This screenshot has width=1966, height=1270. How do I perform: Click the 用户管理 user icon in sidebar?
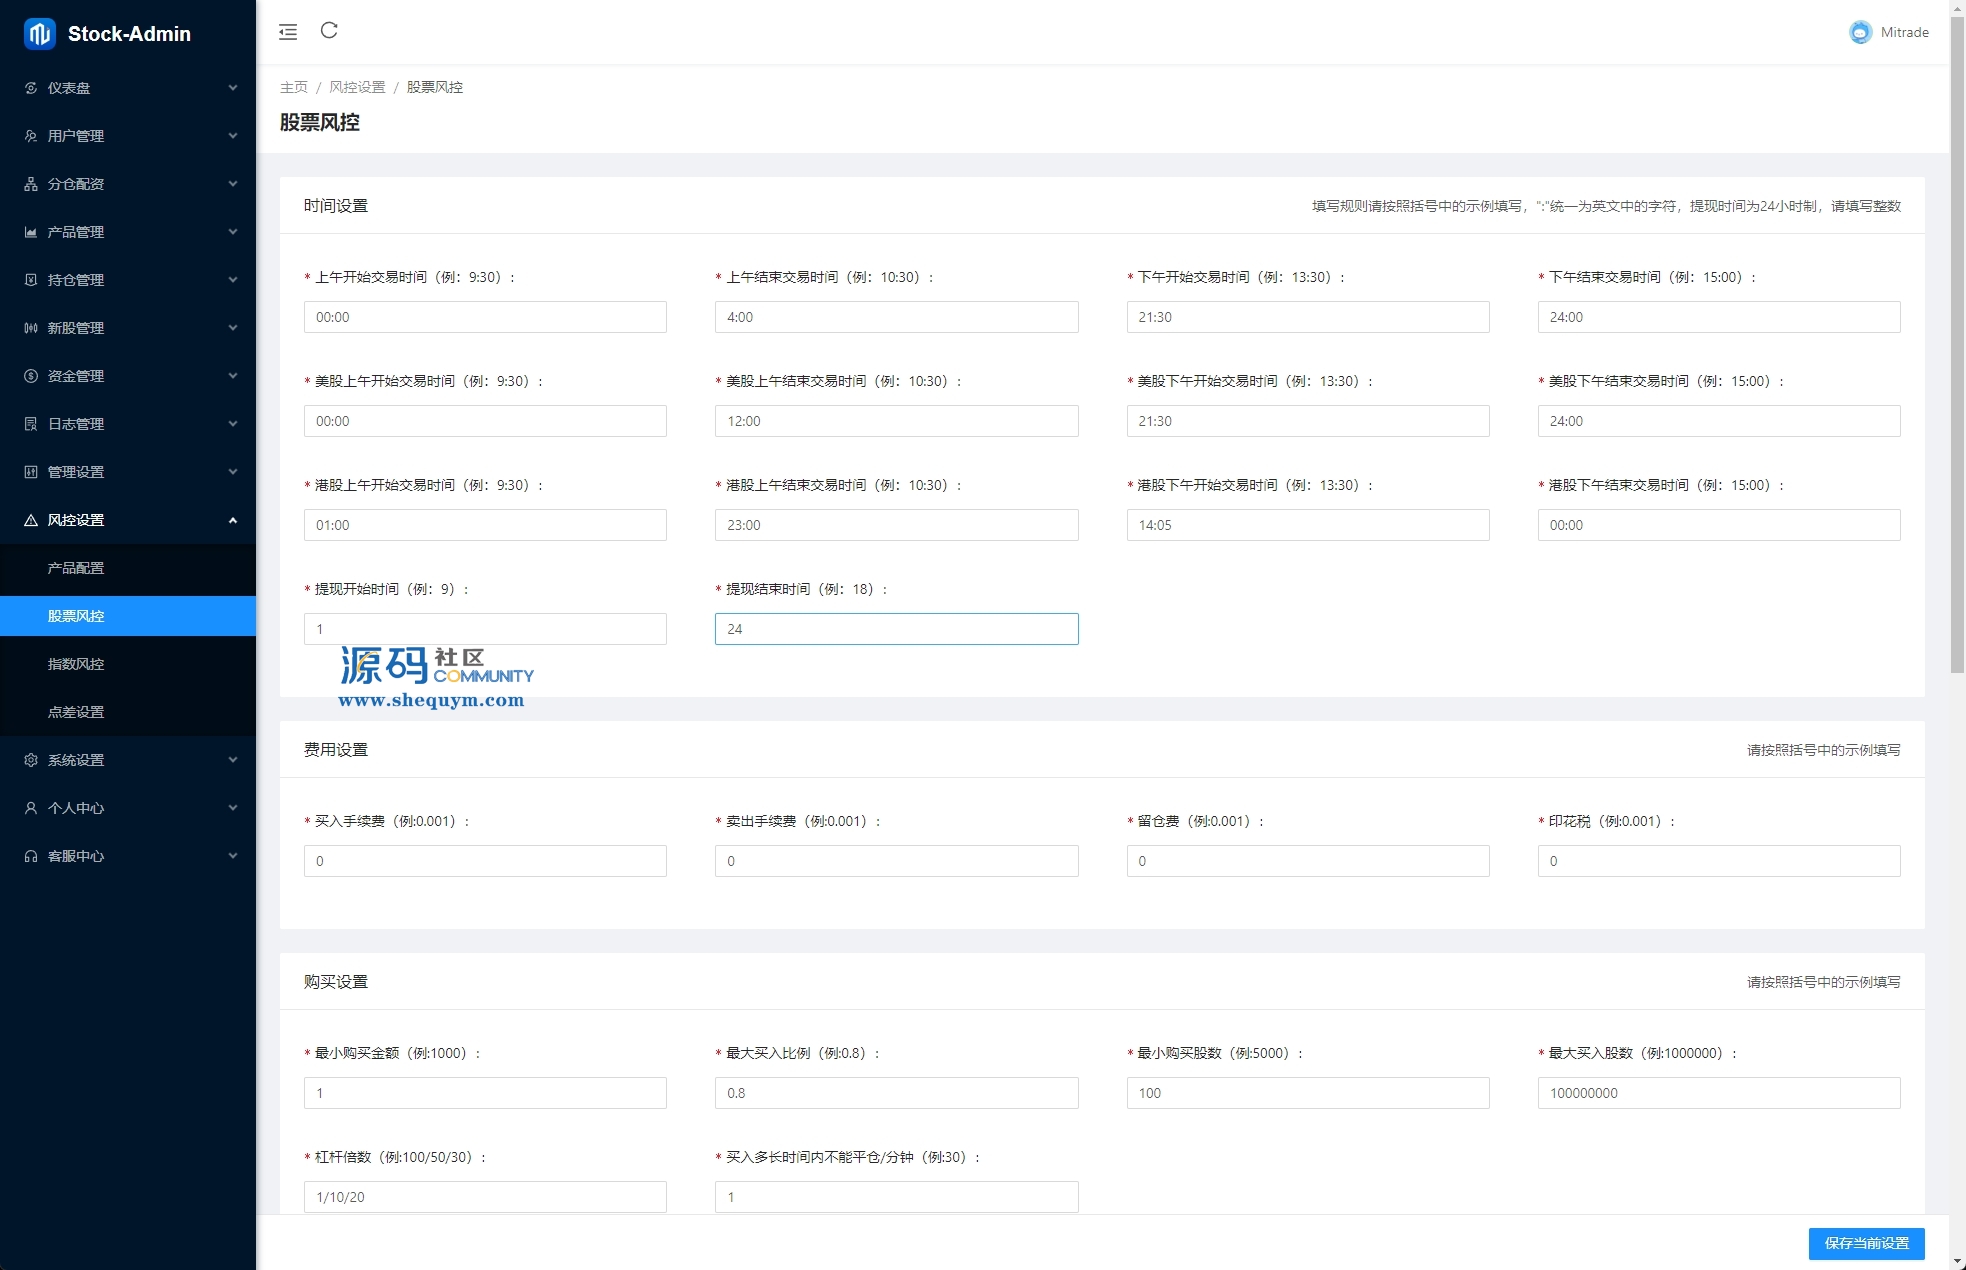[x=31, y=136]
